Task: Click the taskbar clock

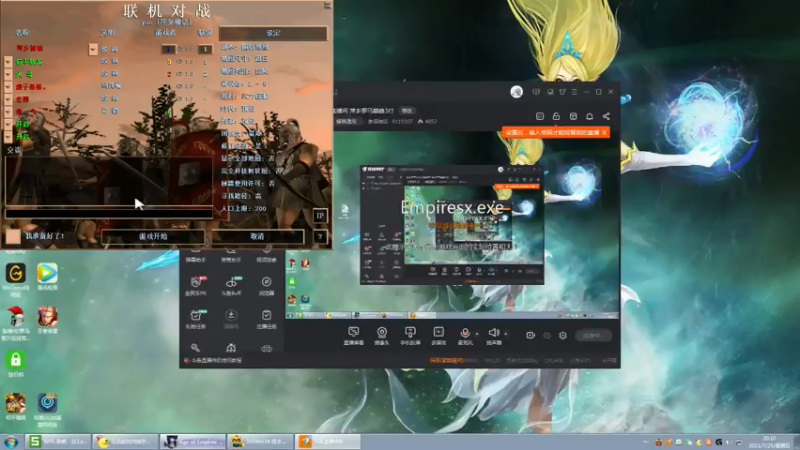Action: 769,441
